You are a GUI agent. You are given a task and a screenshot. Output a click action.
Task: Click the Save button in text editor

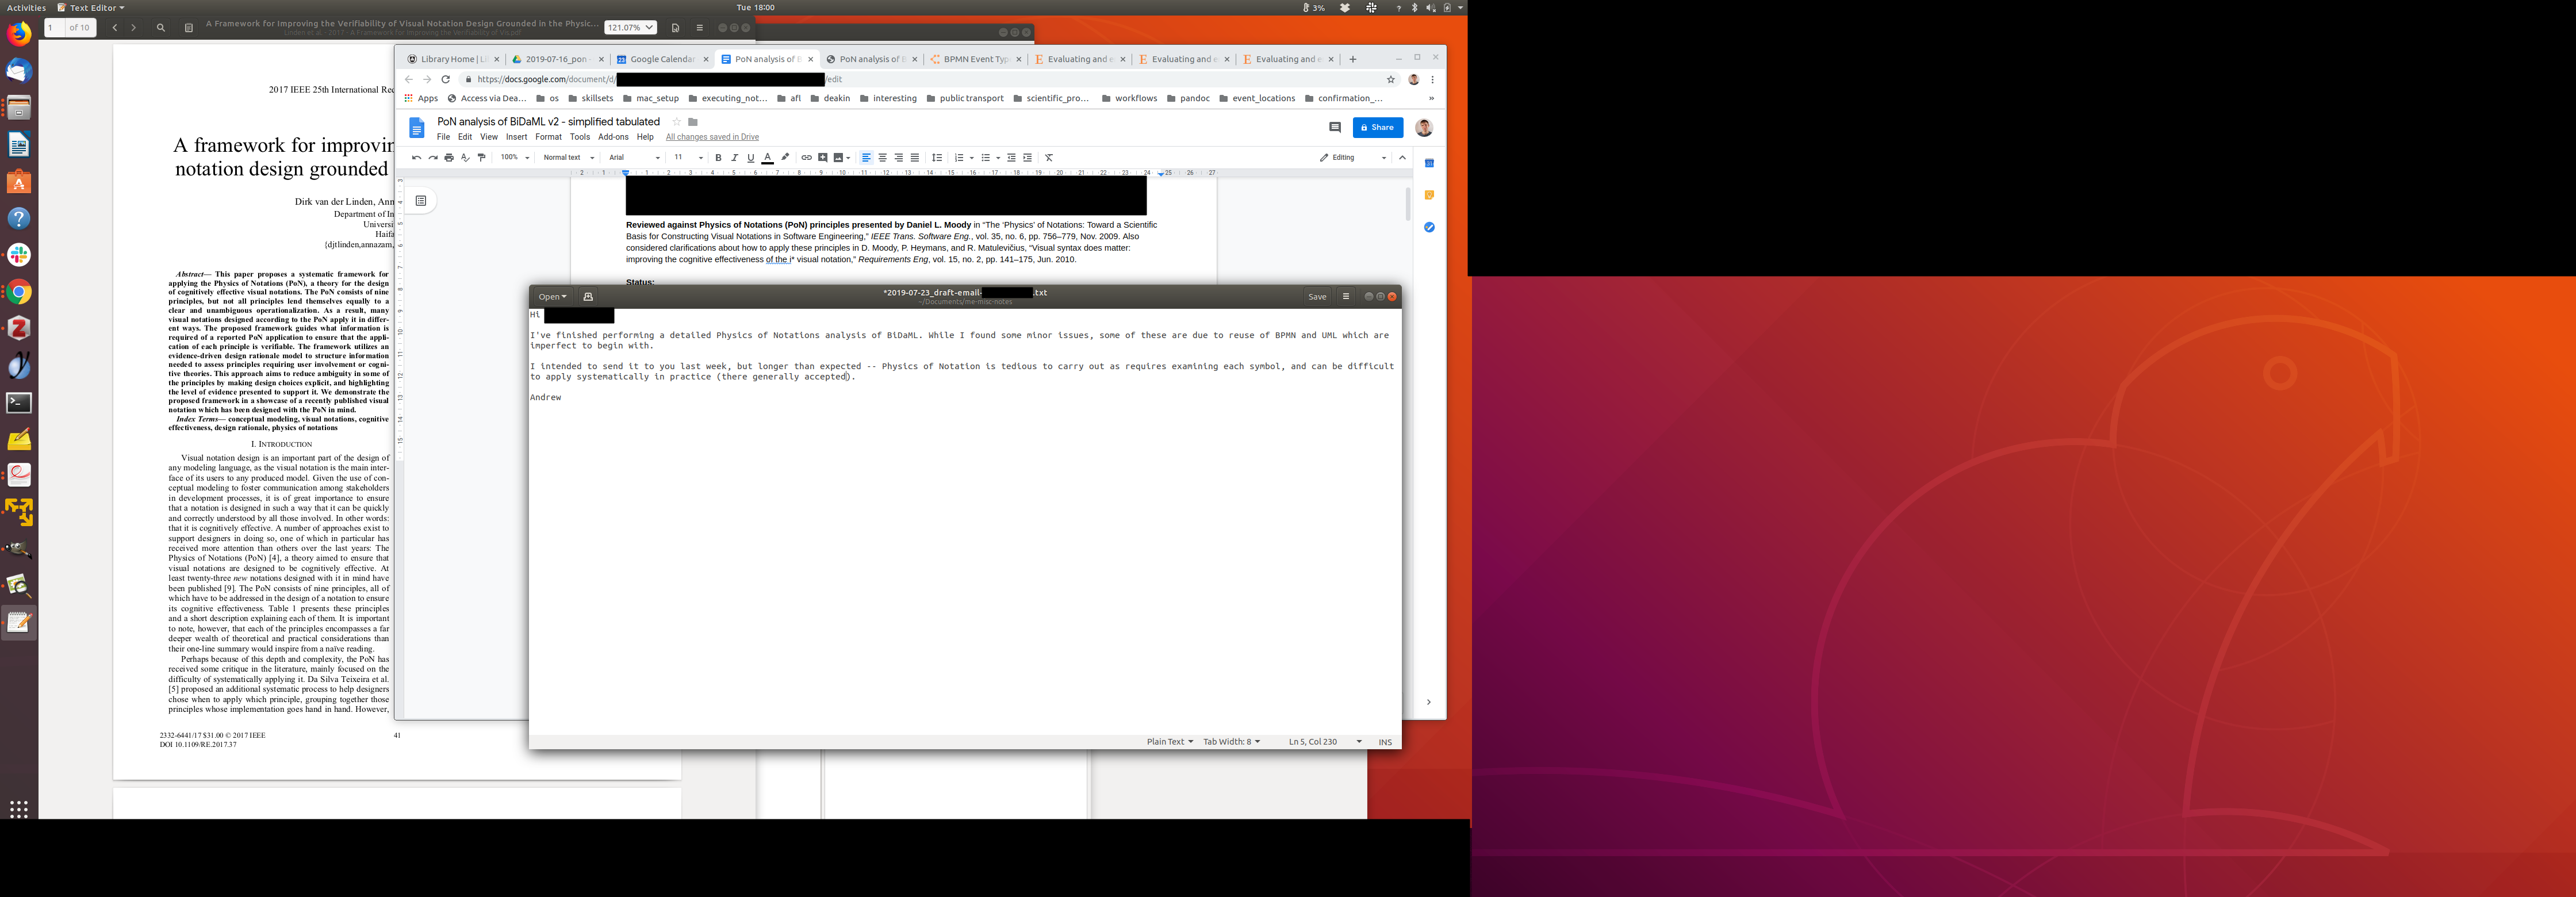pos(1317,297)
